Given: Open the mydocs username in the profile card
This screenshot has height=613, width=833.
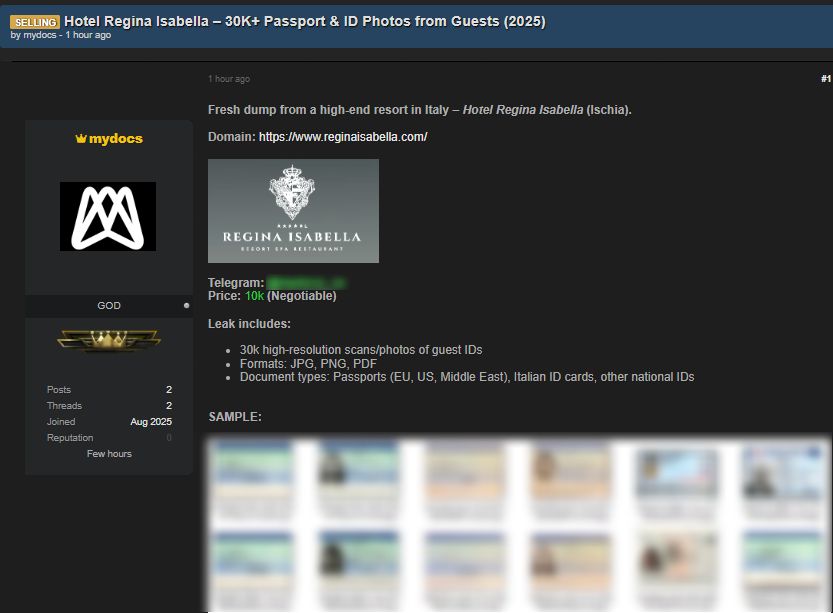Looking at the screenshot, I should [116, 139].
